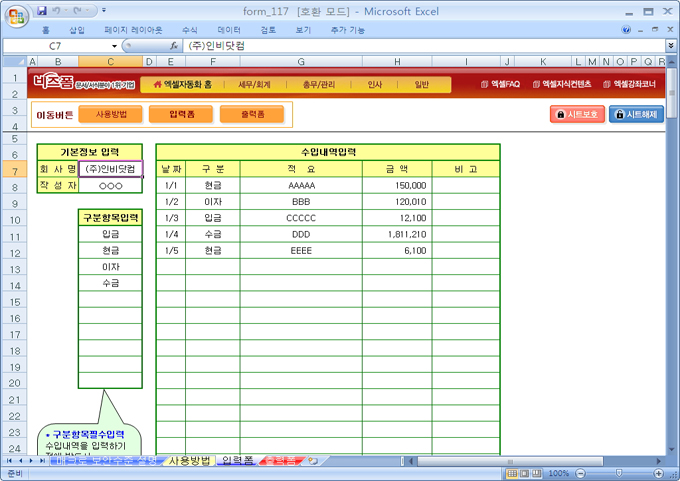Select the 작성자 cell containing ○○○

point(110,185)
